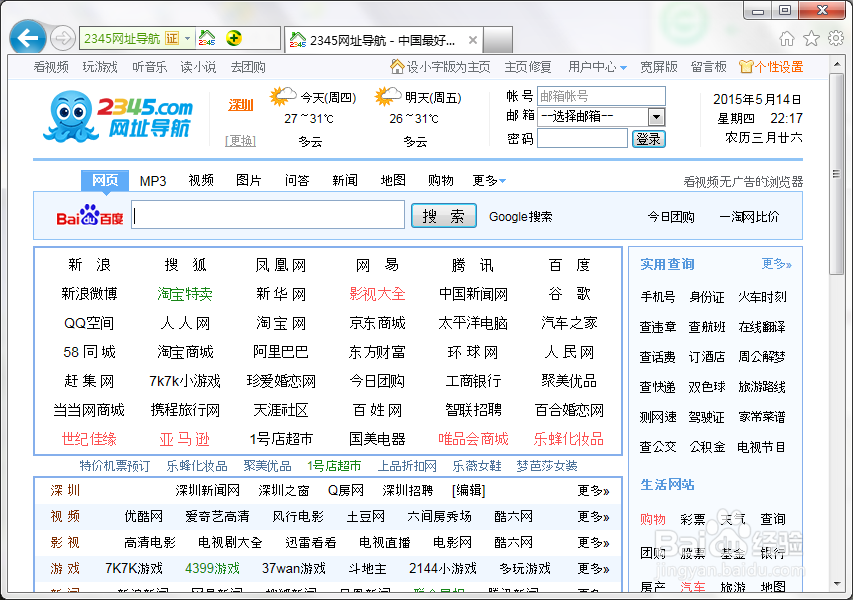
Task: Open the browser home icon
Action: [787, 38]
